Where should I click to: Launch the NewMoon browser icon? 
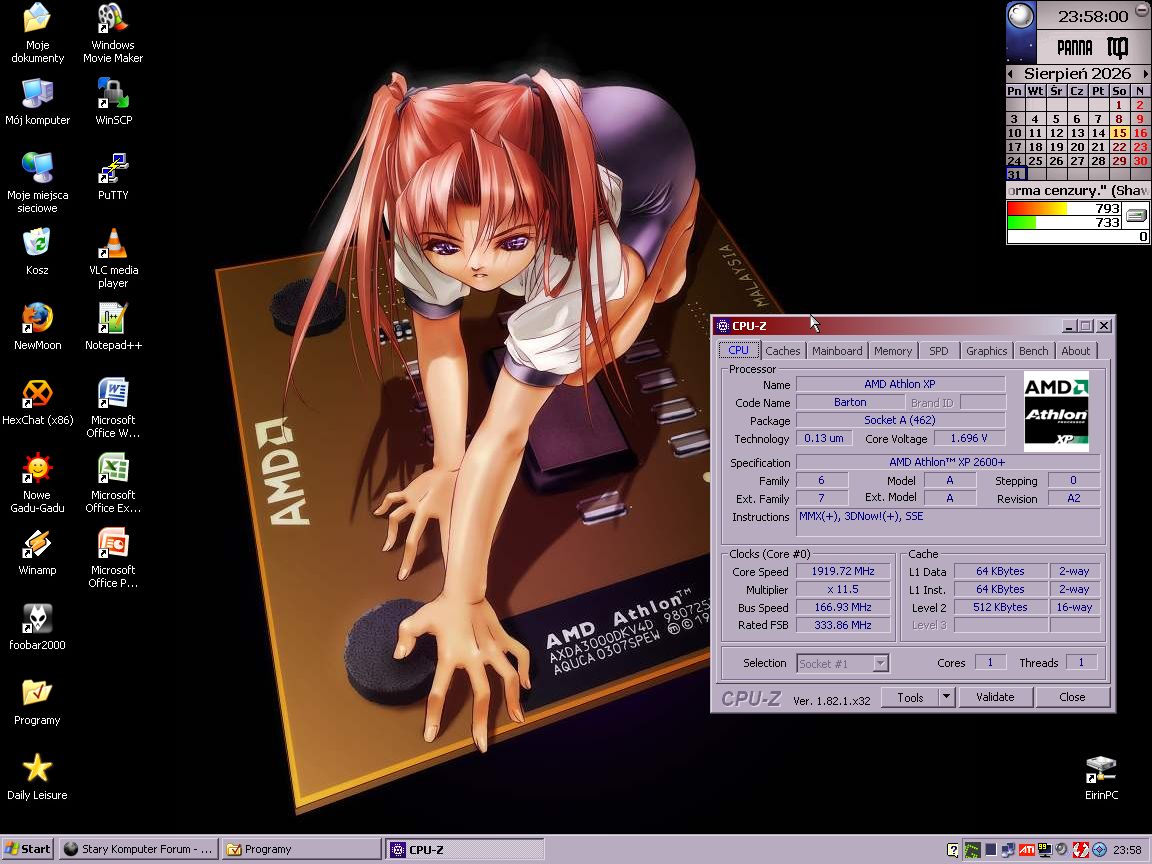click(37, 327)
